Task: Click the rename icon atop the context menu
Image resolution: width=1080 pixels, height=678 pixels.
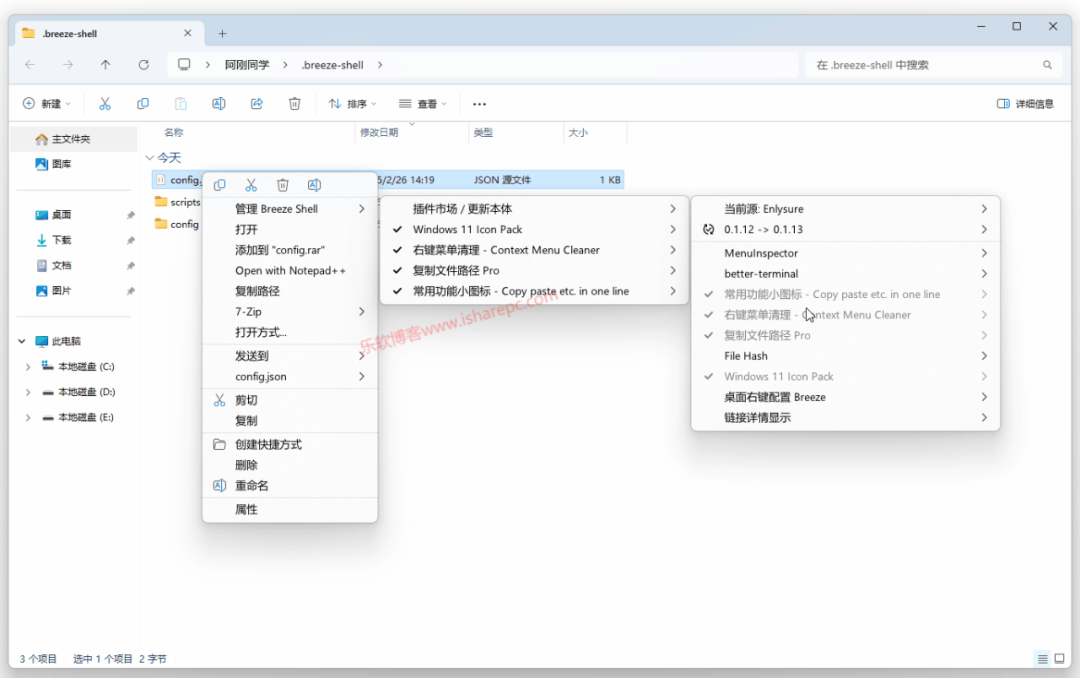Action: pos(314,185)
